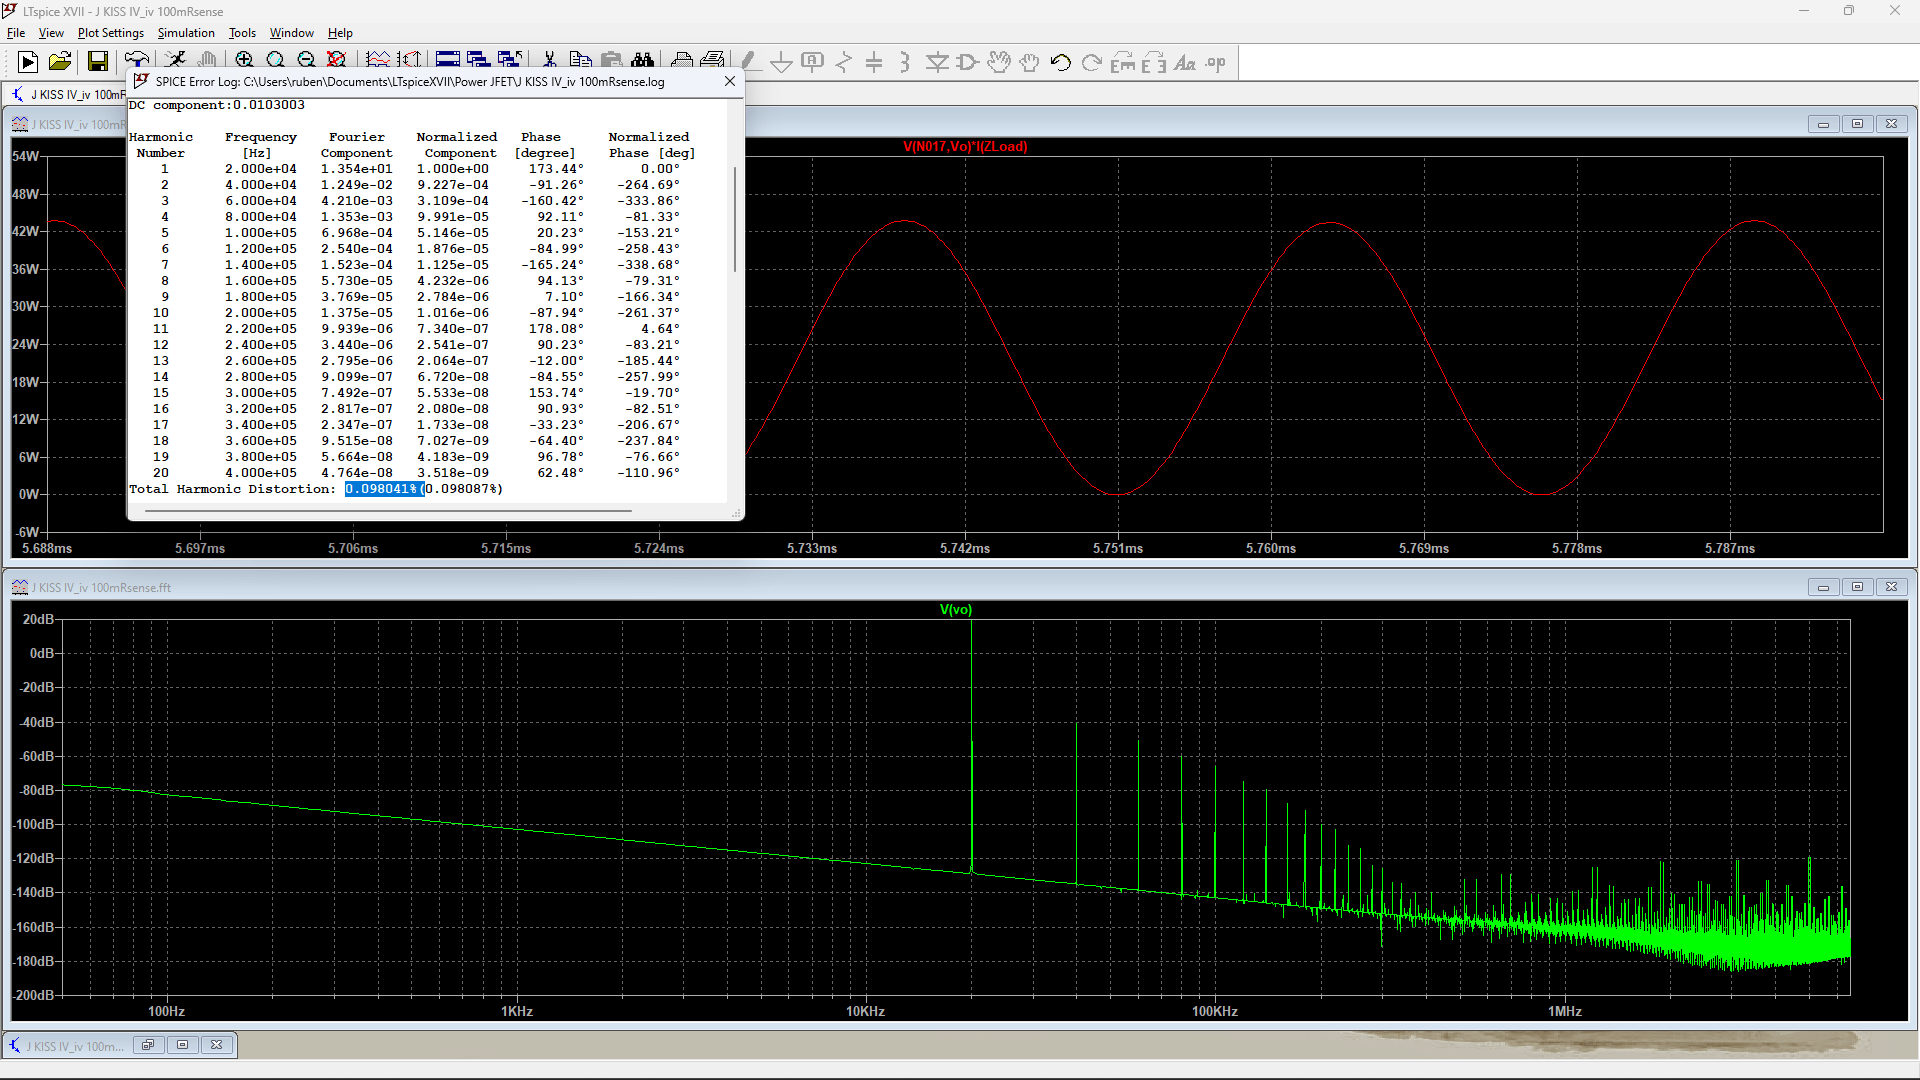Image resolution: width=1920 pixels, height=1080 pixels.
Task: Select the Move hand tool
Action: [998, 62]
